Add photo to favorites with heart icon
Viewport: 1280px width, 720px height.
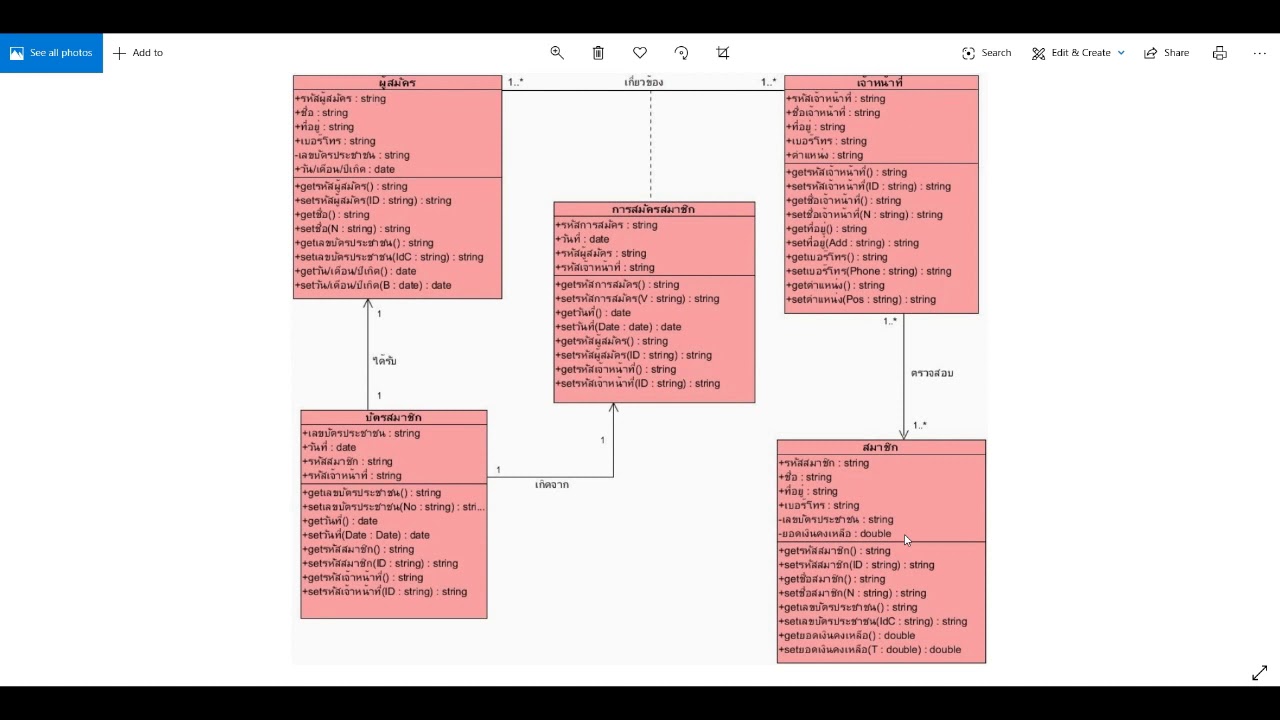[640, 53]
